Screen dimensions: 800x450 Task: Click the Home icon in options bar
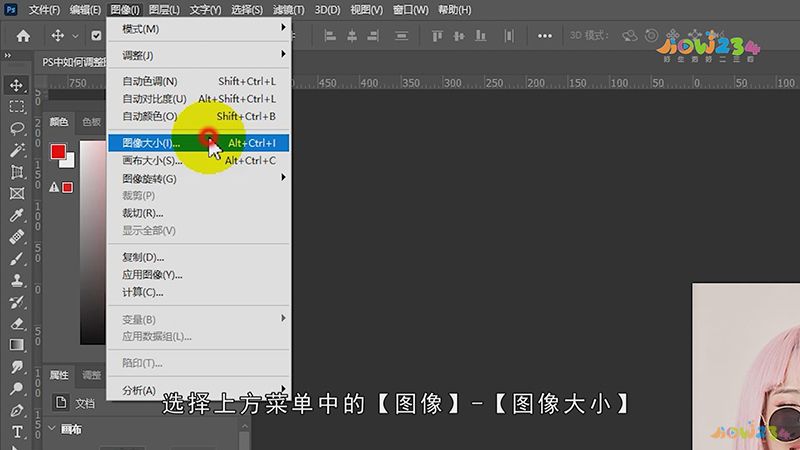tap(23, 36)
